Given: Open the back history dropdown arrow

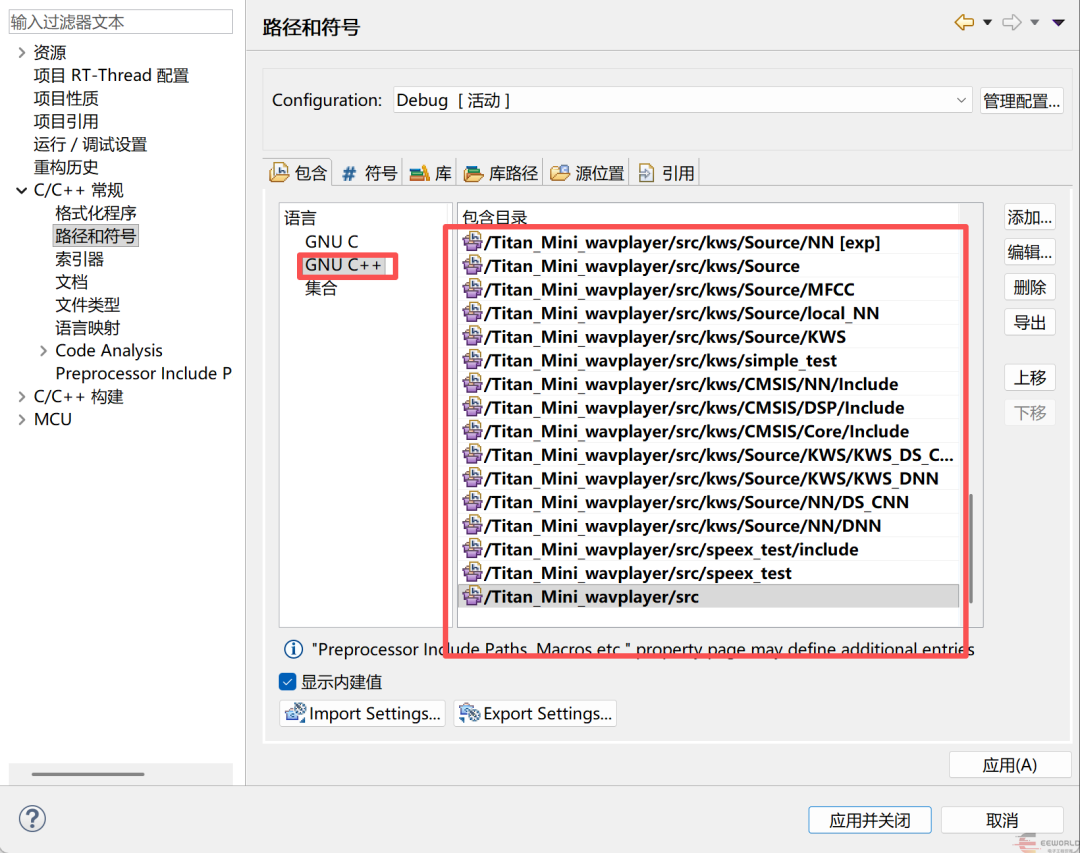Looking at the screenshot, I should 987,23.
